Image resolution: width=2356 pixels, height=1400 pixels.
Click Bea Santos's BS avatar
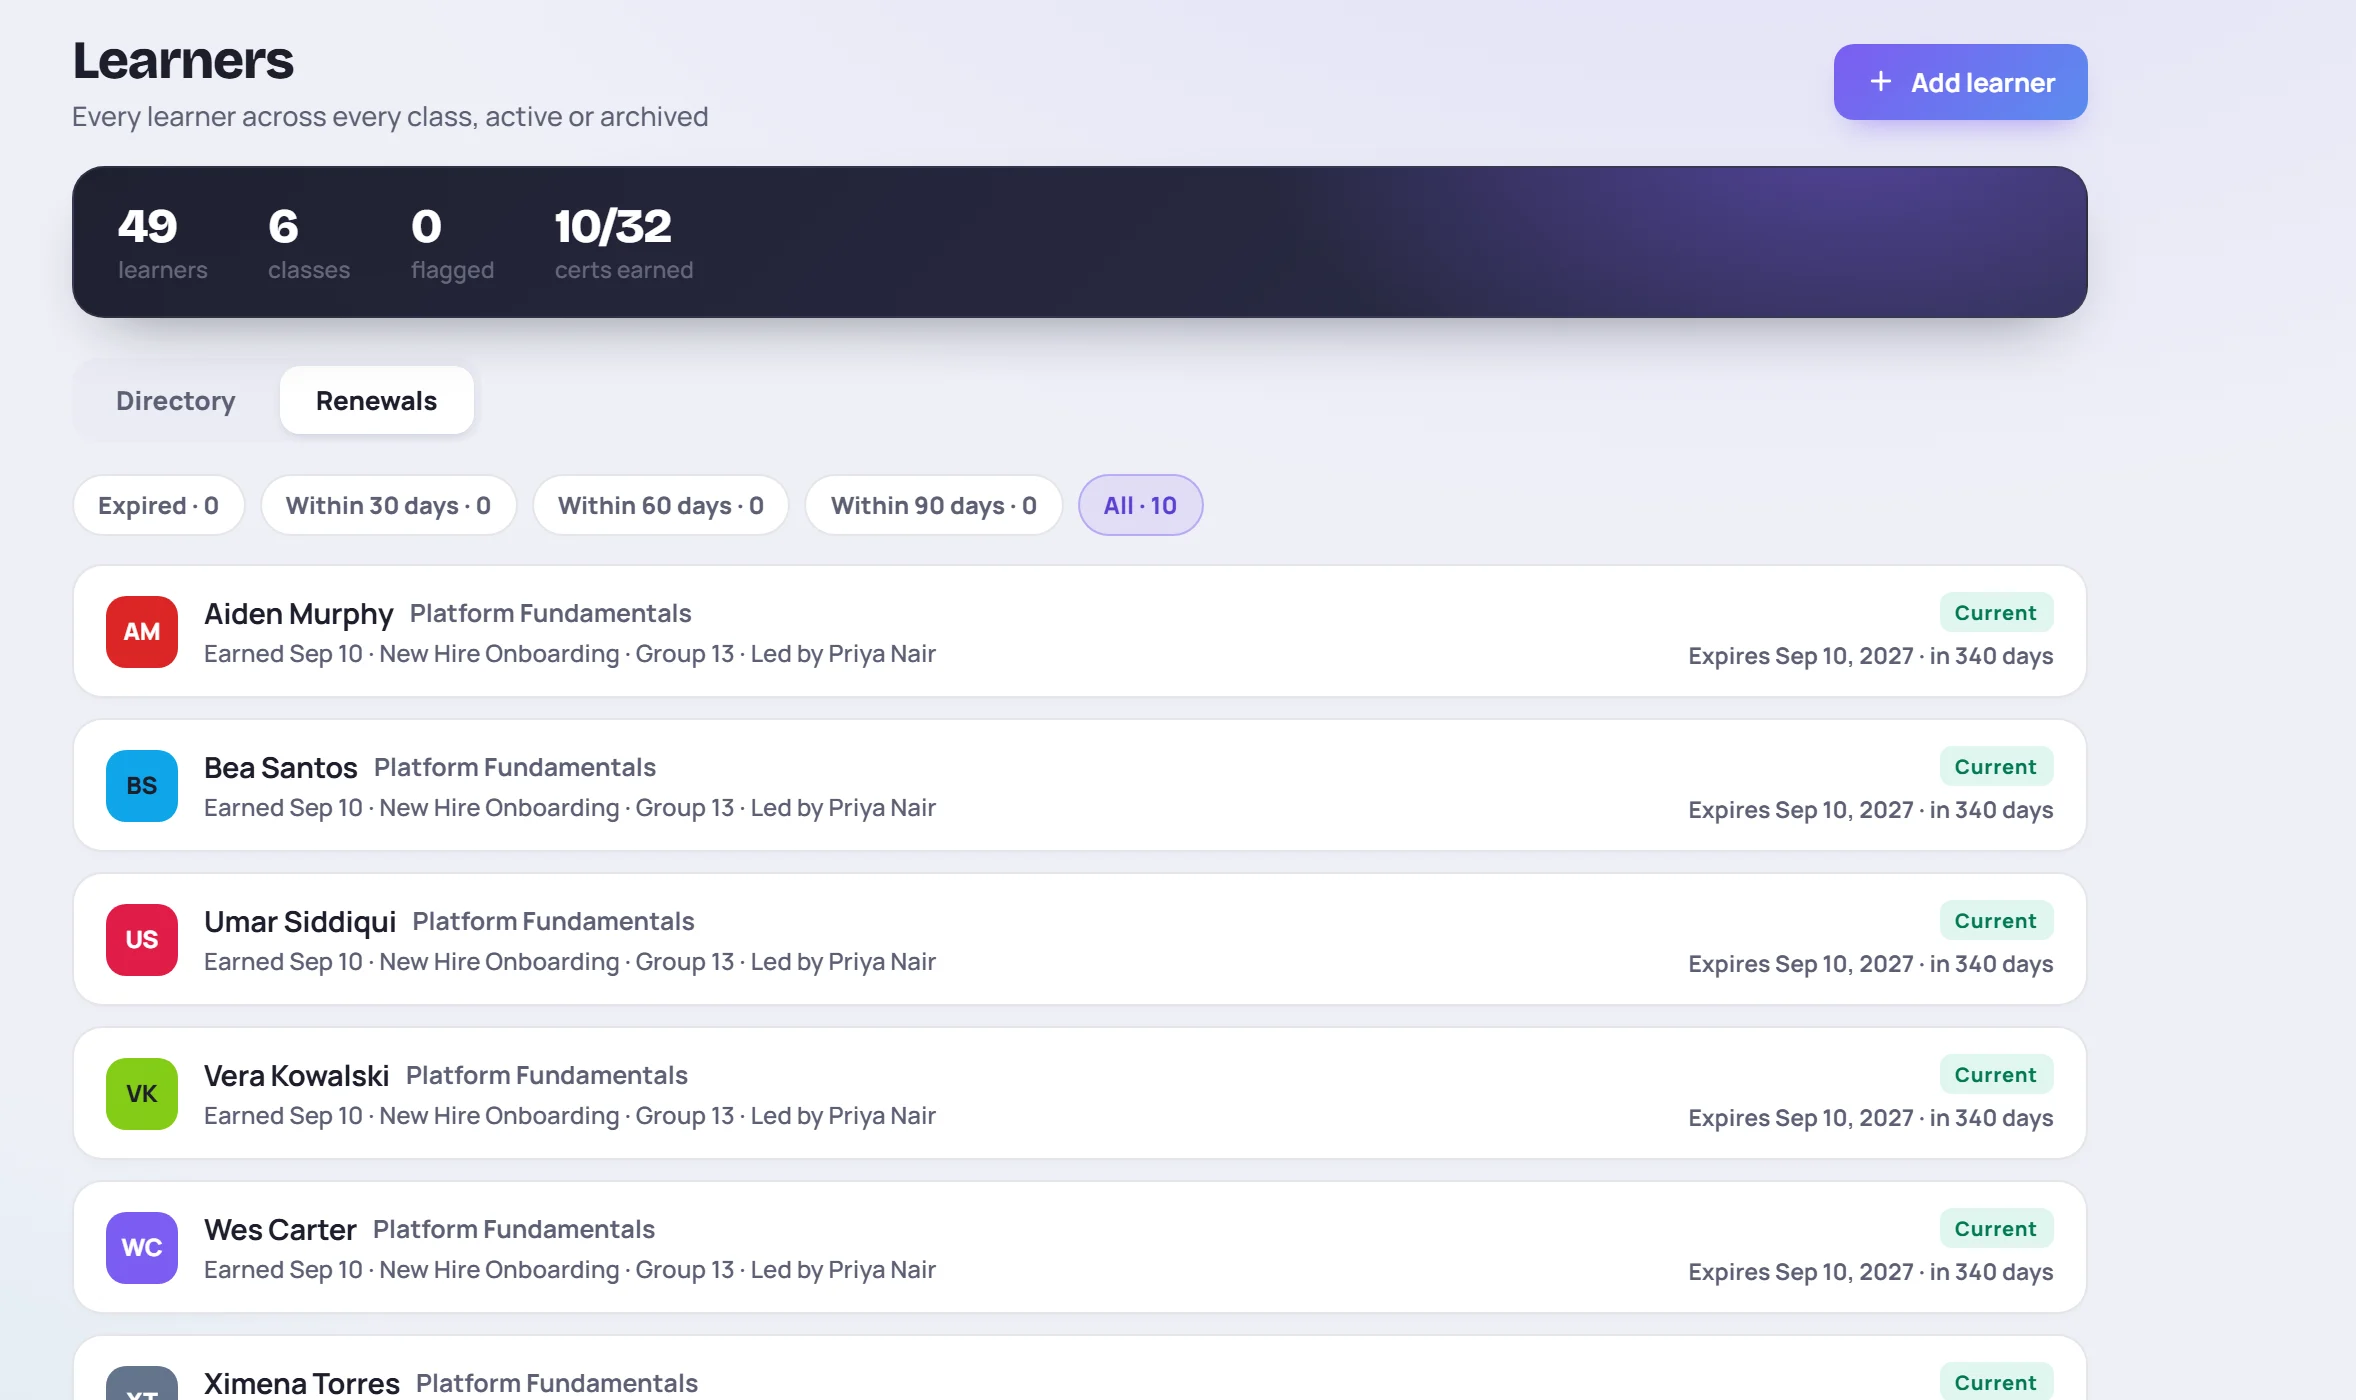coord(142,786)
